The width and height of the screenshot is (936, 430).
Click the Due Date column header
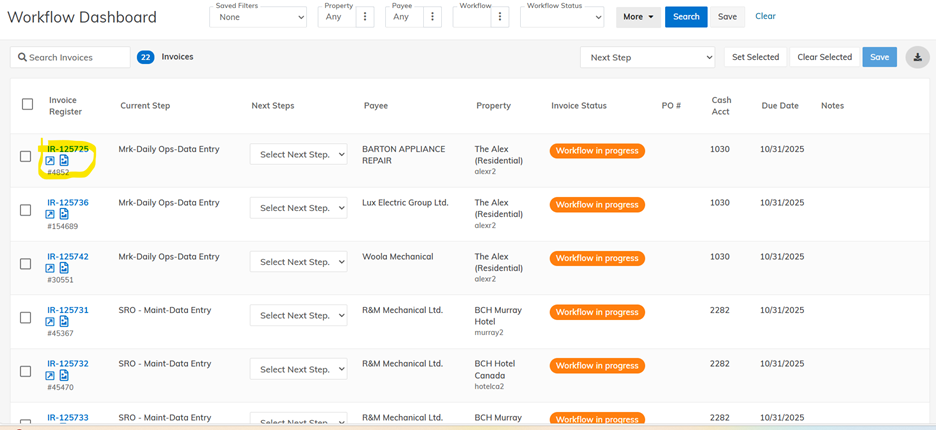coord(780,106)
